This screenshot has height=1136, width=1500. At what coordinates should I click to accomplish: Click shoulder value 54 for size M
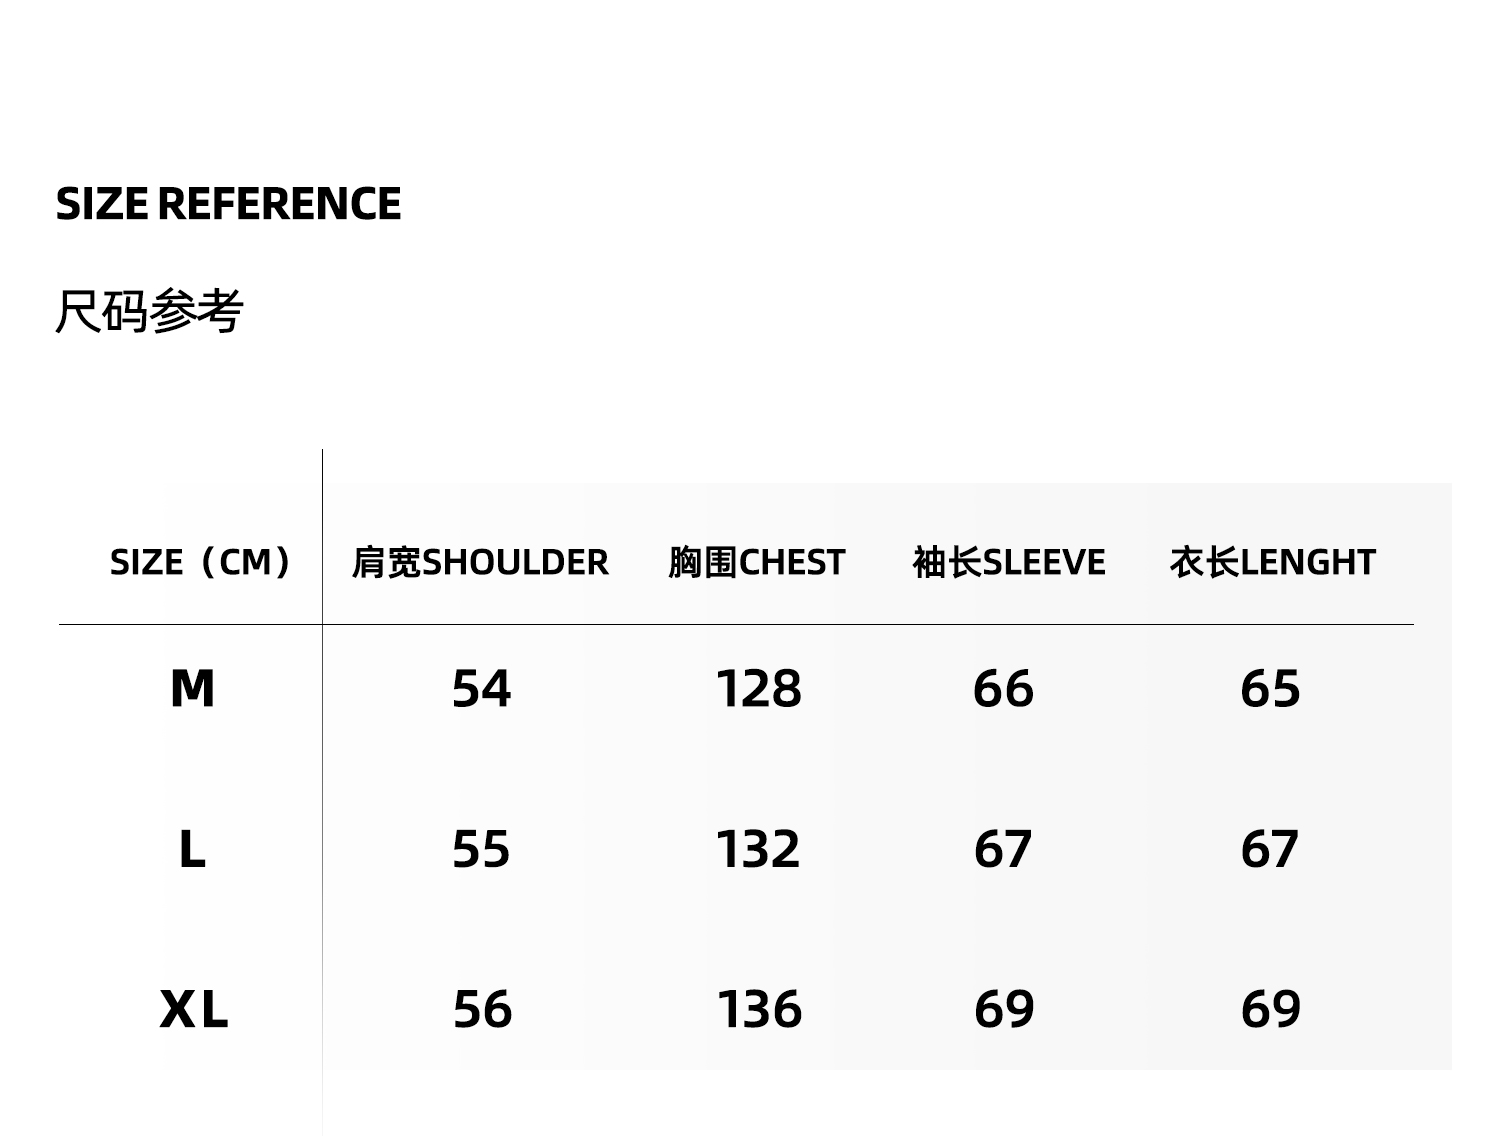coord(481,689)
